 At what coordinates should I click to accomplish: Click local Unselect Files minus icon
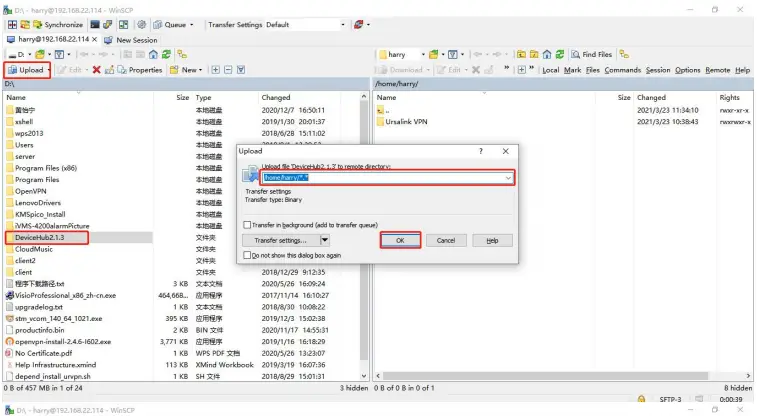coord(228,70)
